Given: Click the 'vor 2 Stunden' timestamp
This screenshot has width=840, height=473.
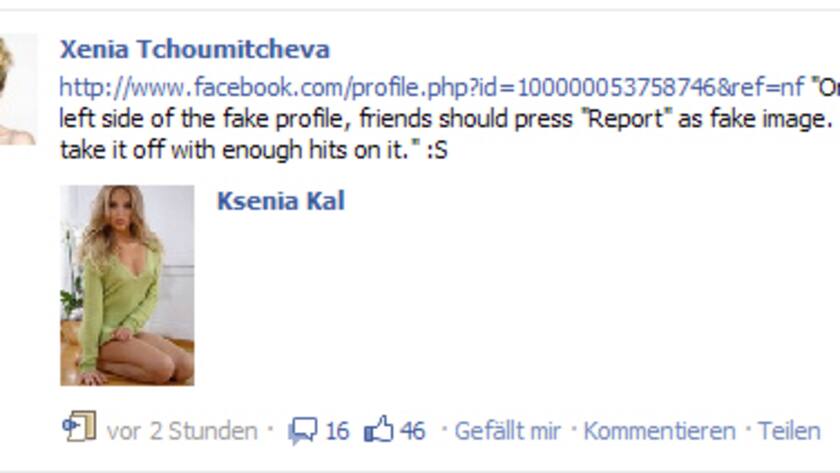Looking at the screenshot, I should (182, 431).
